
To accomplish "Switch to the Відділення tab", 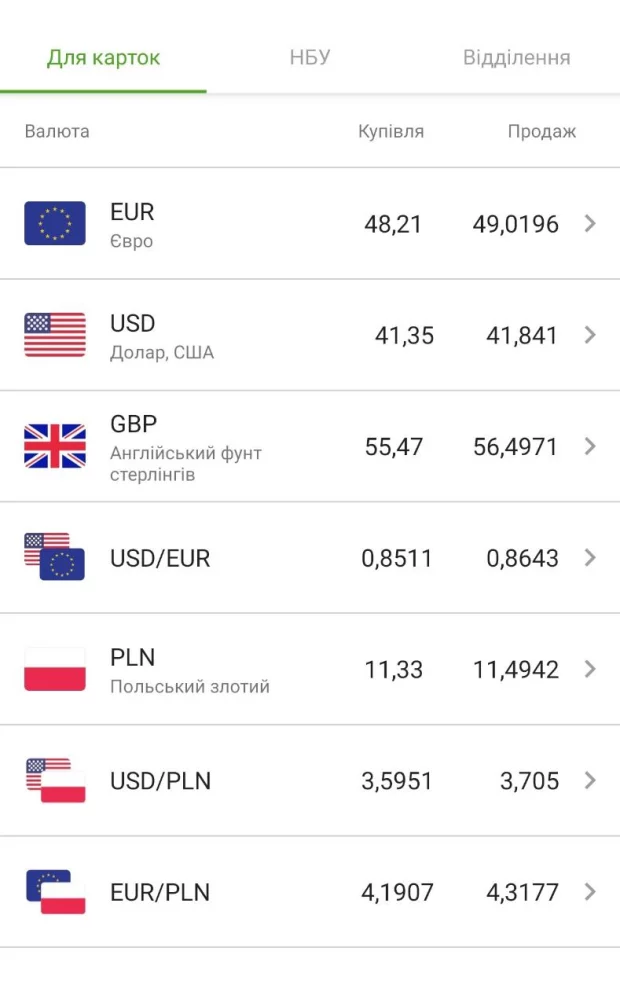I will click(x=516, y=57).
